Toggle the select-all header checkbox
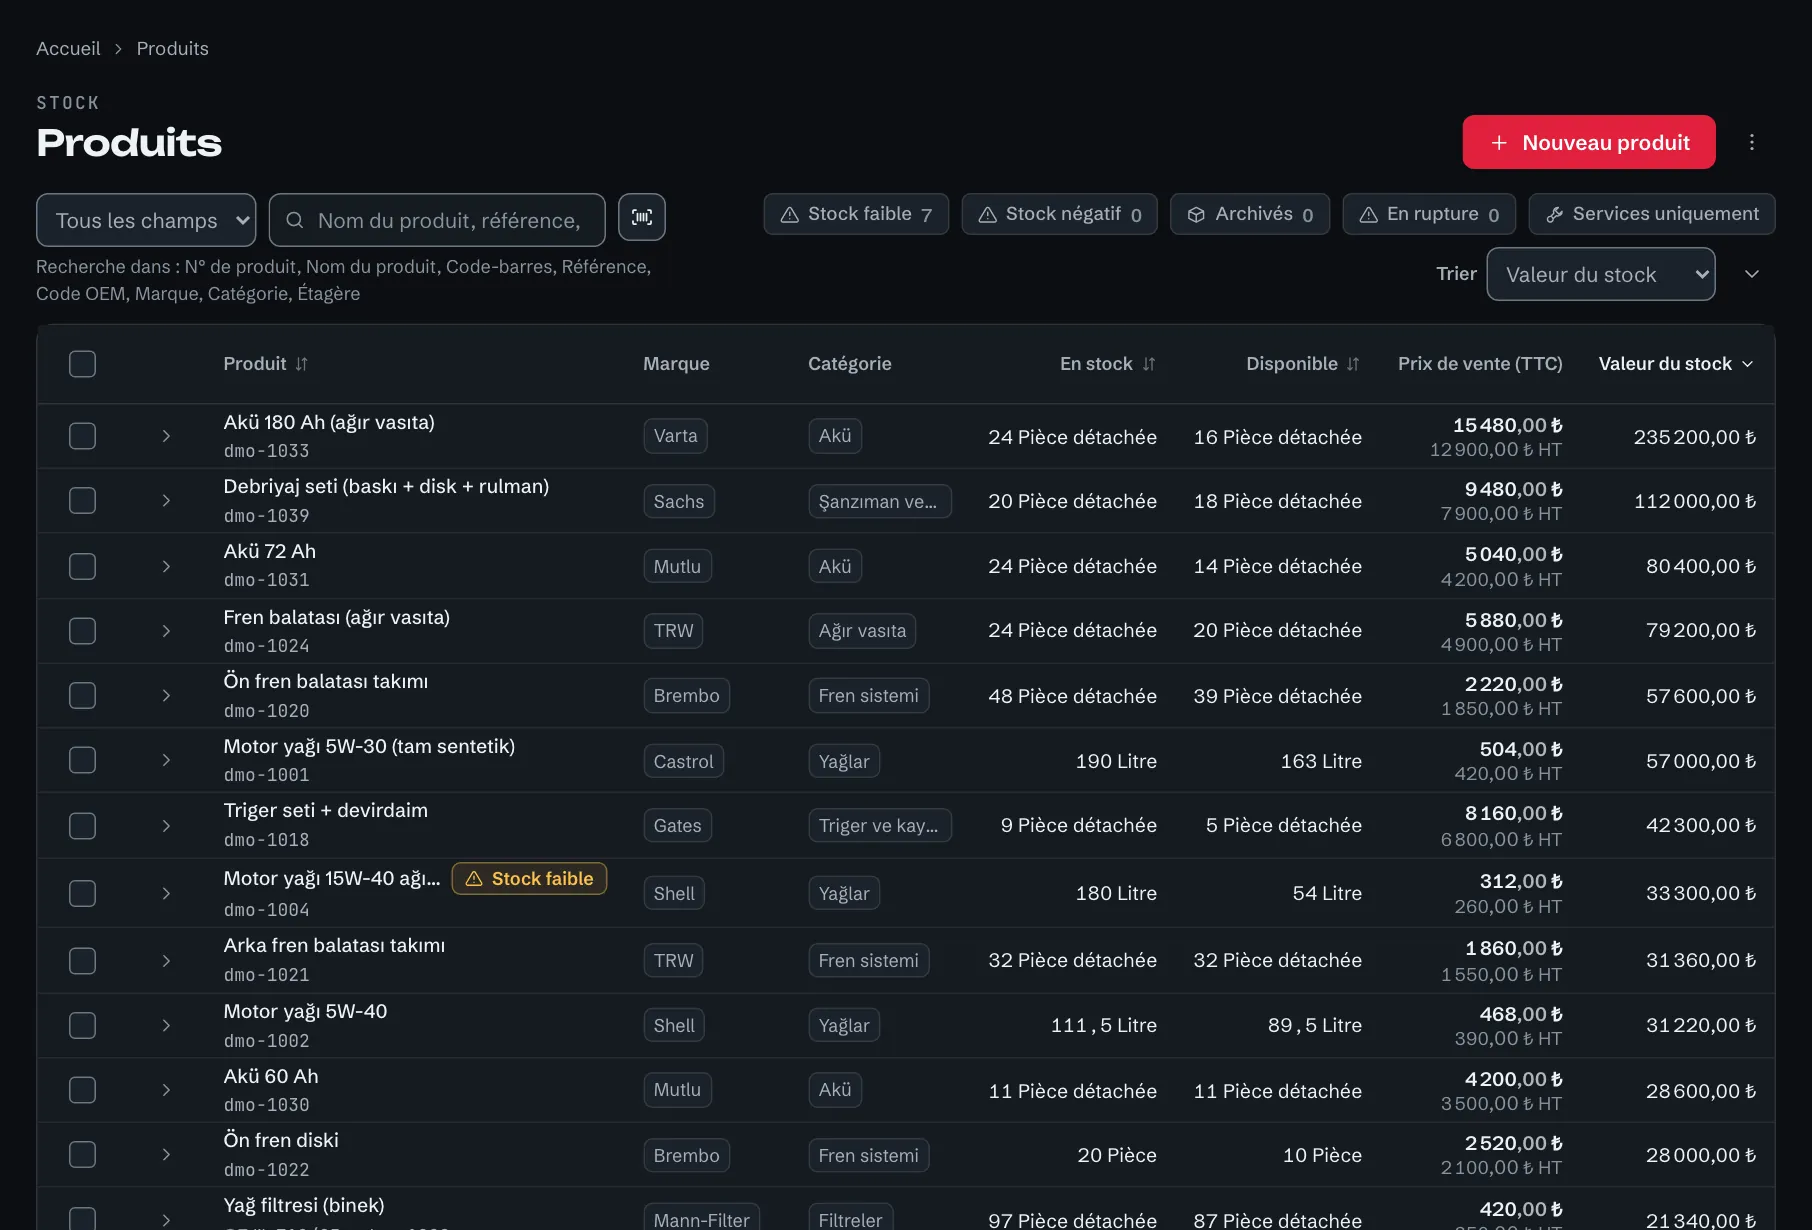1812x1230 pixels. (x=82, y=364)
